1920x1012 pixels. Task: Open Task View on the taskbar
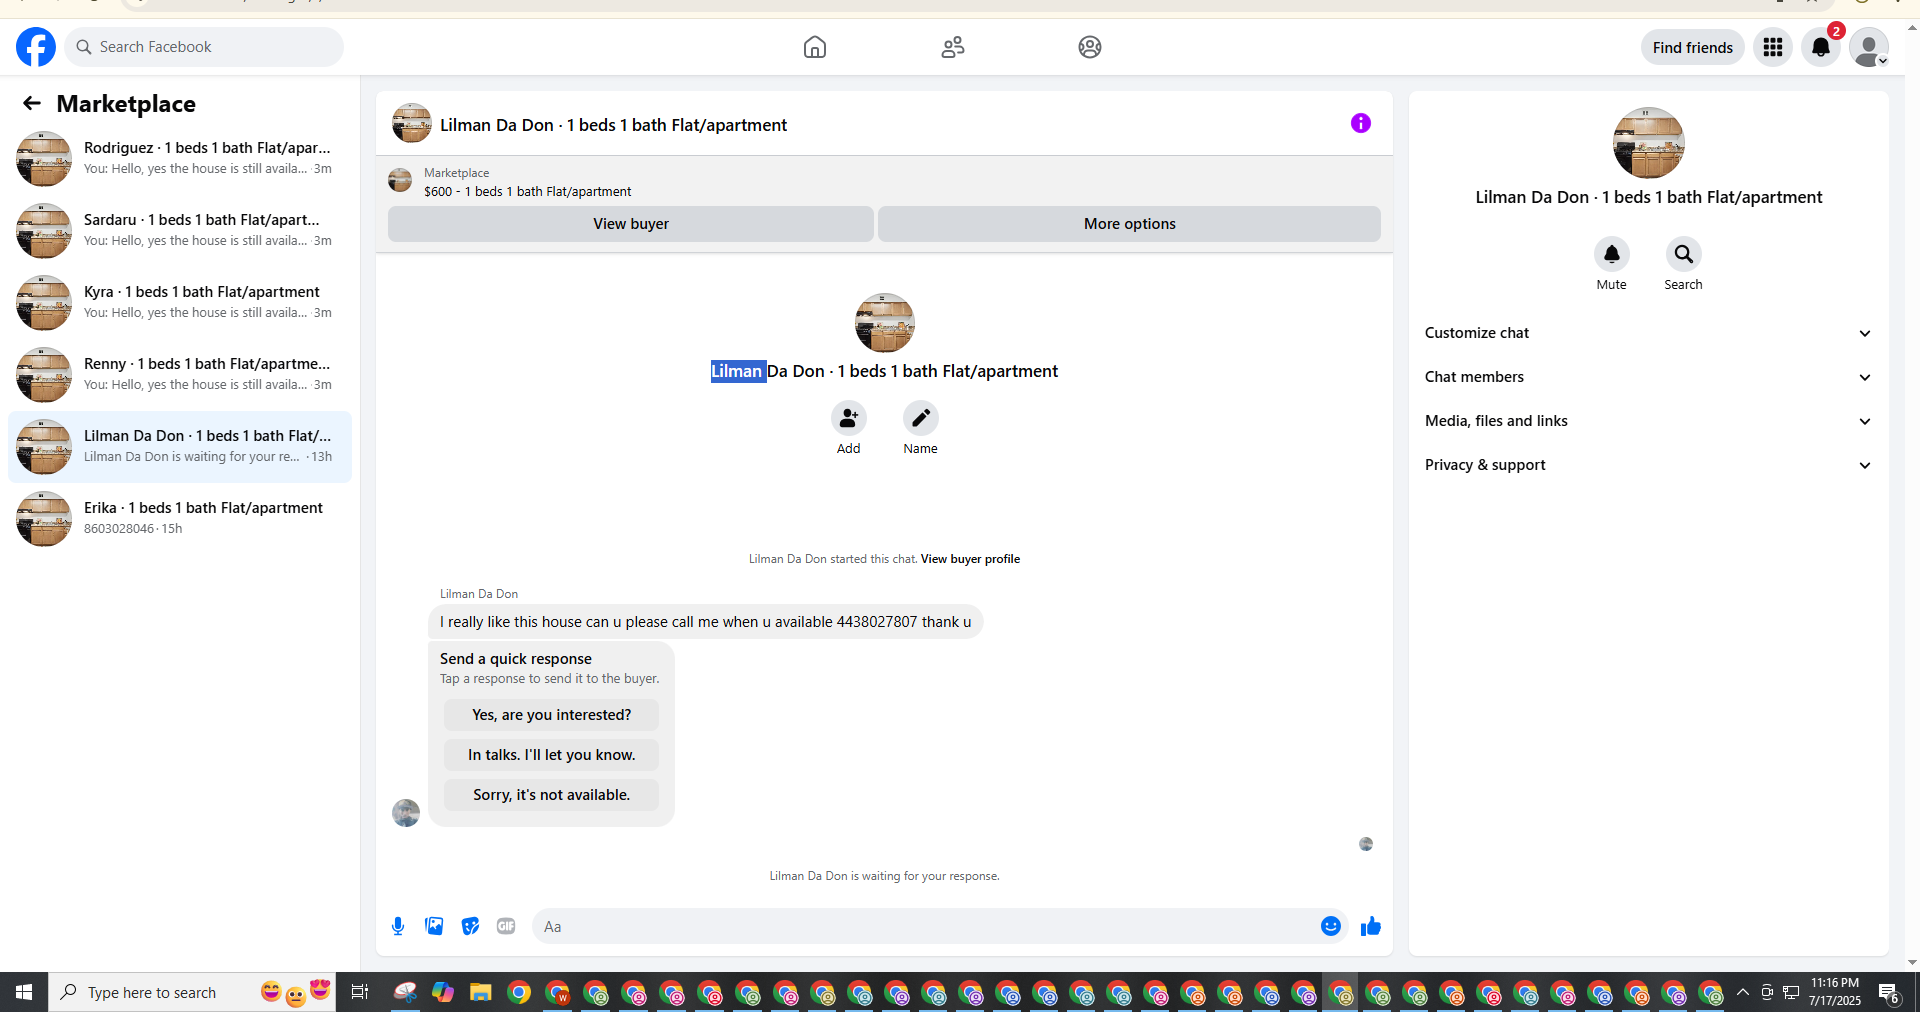(x=359, y=992)
